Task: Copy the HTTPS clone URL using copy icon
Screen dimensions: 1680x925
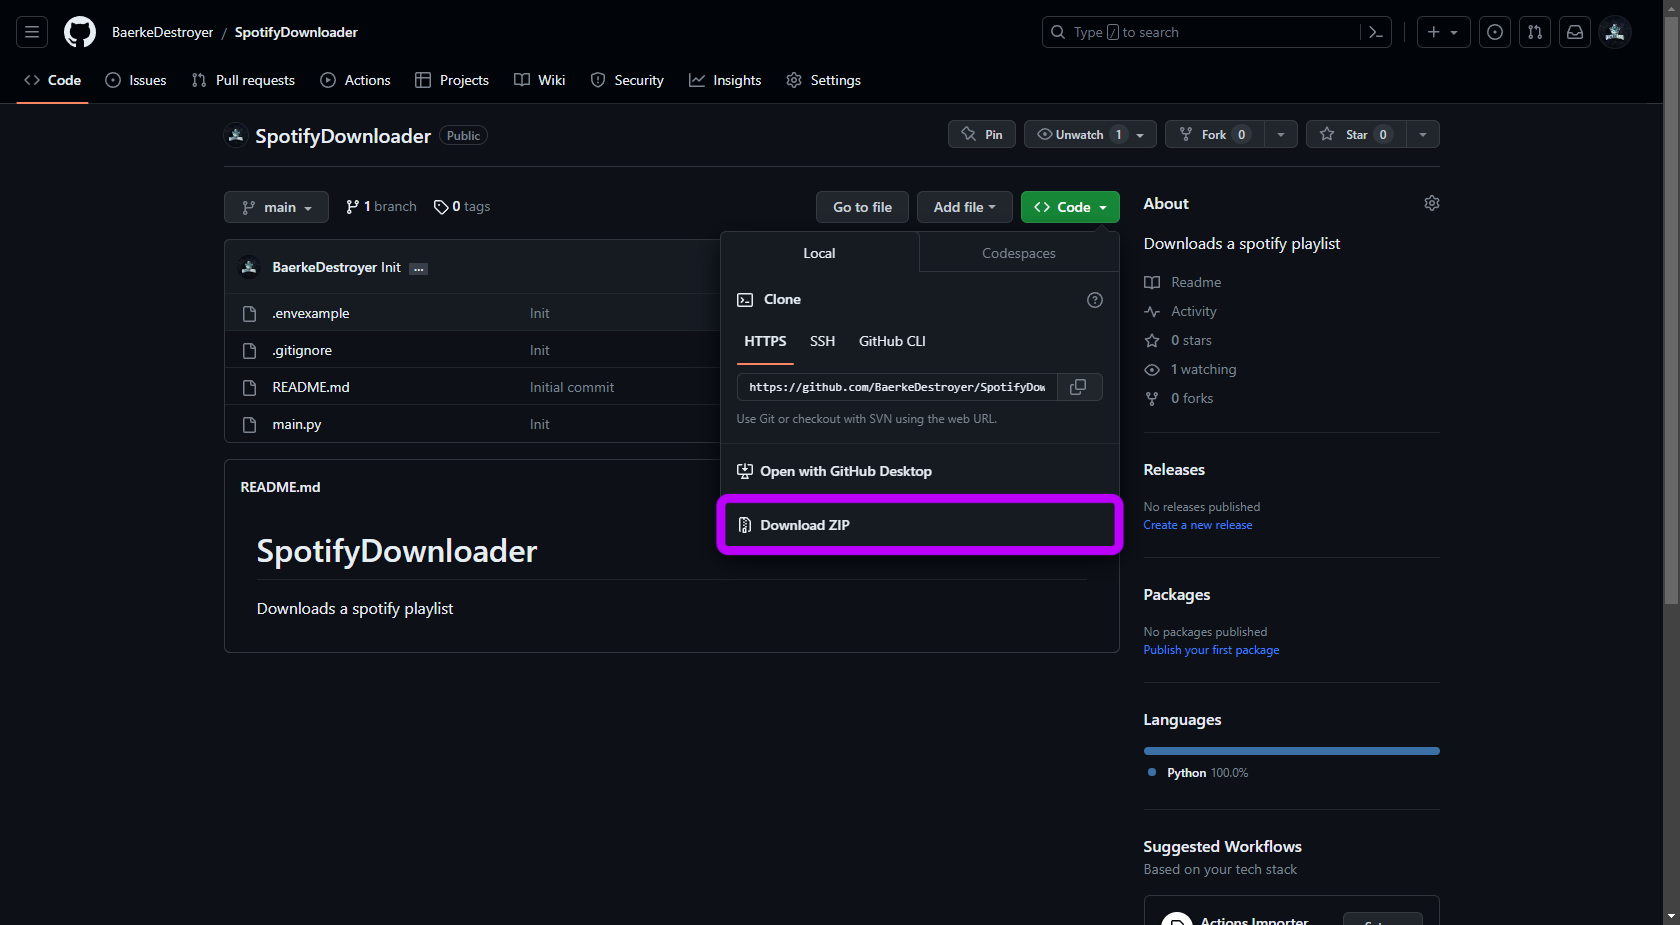Action: point(1079,387)
